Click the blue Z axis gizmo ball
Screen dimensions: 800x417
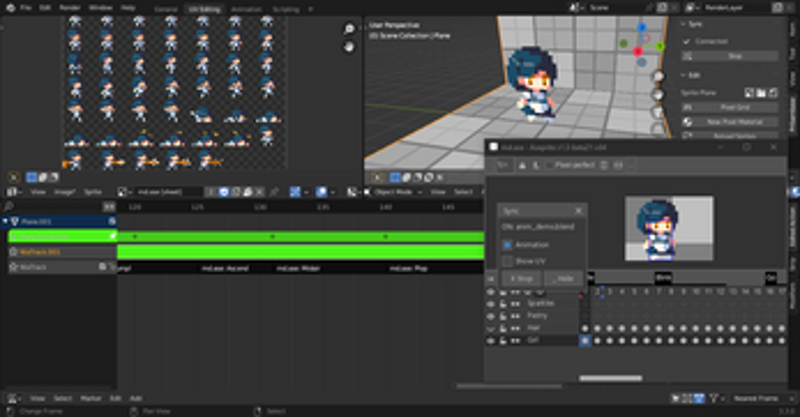tap(642, 27)
